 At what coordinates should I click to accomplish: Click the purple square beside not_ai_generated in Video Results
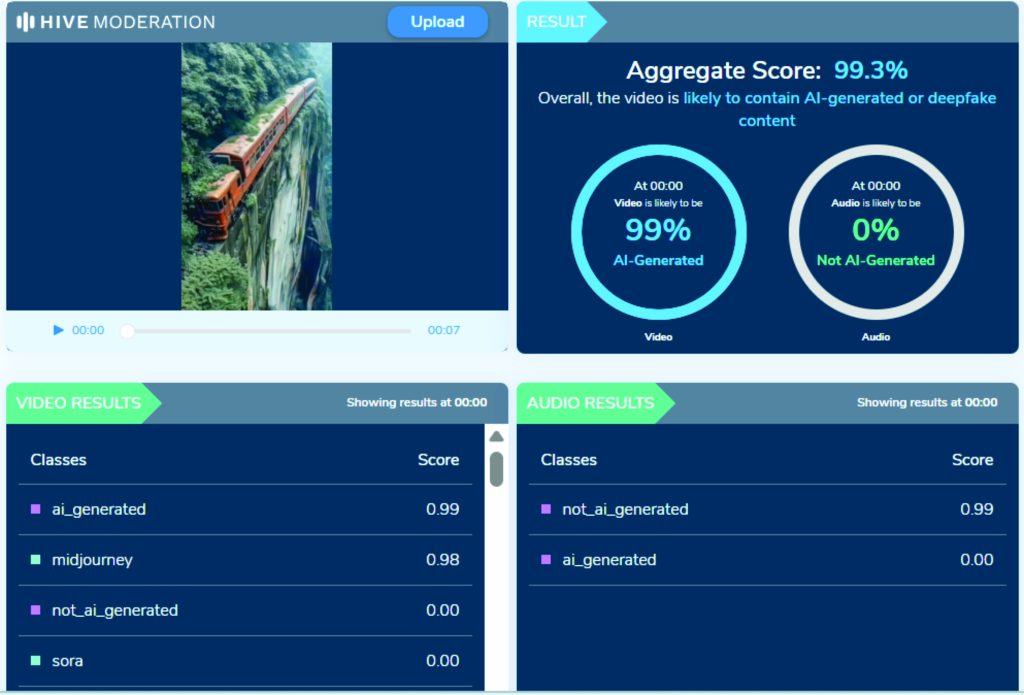(36, 610)
